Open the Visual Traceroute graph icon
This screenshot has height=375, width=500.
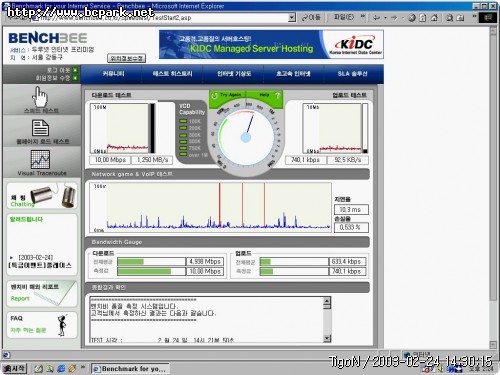click(40, 159)
